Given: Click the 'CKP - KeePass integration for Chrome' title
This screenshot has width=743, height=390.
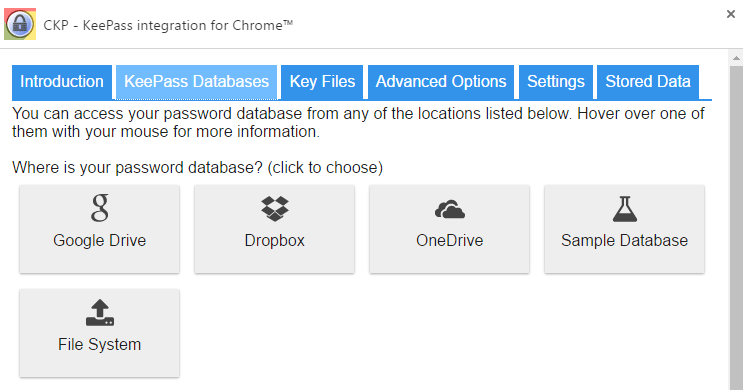Looking at the screenshot, I should 168,25.
